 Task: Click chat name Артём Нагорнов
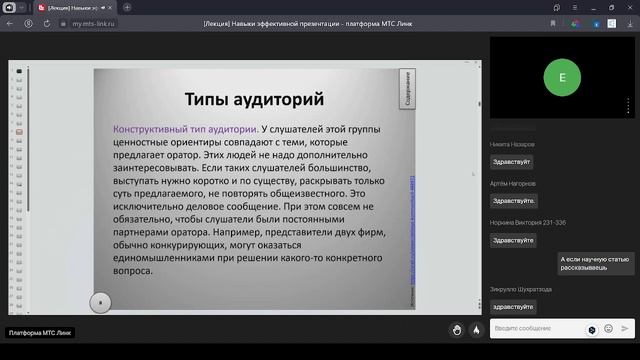[x=513, y=183]
